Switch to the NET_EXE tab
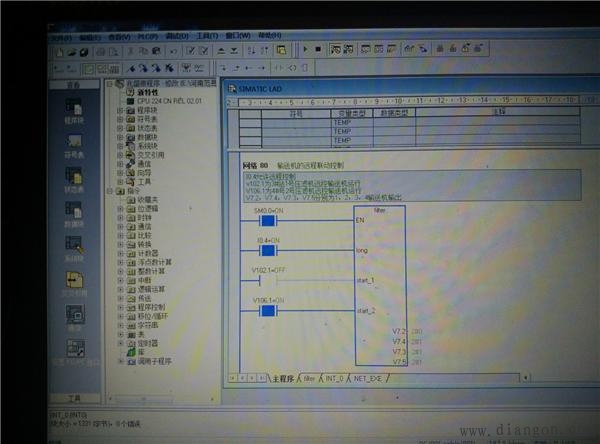The image size is (600, 444). click(x=368, y=379)
